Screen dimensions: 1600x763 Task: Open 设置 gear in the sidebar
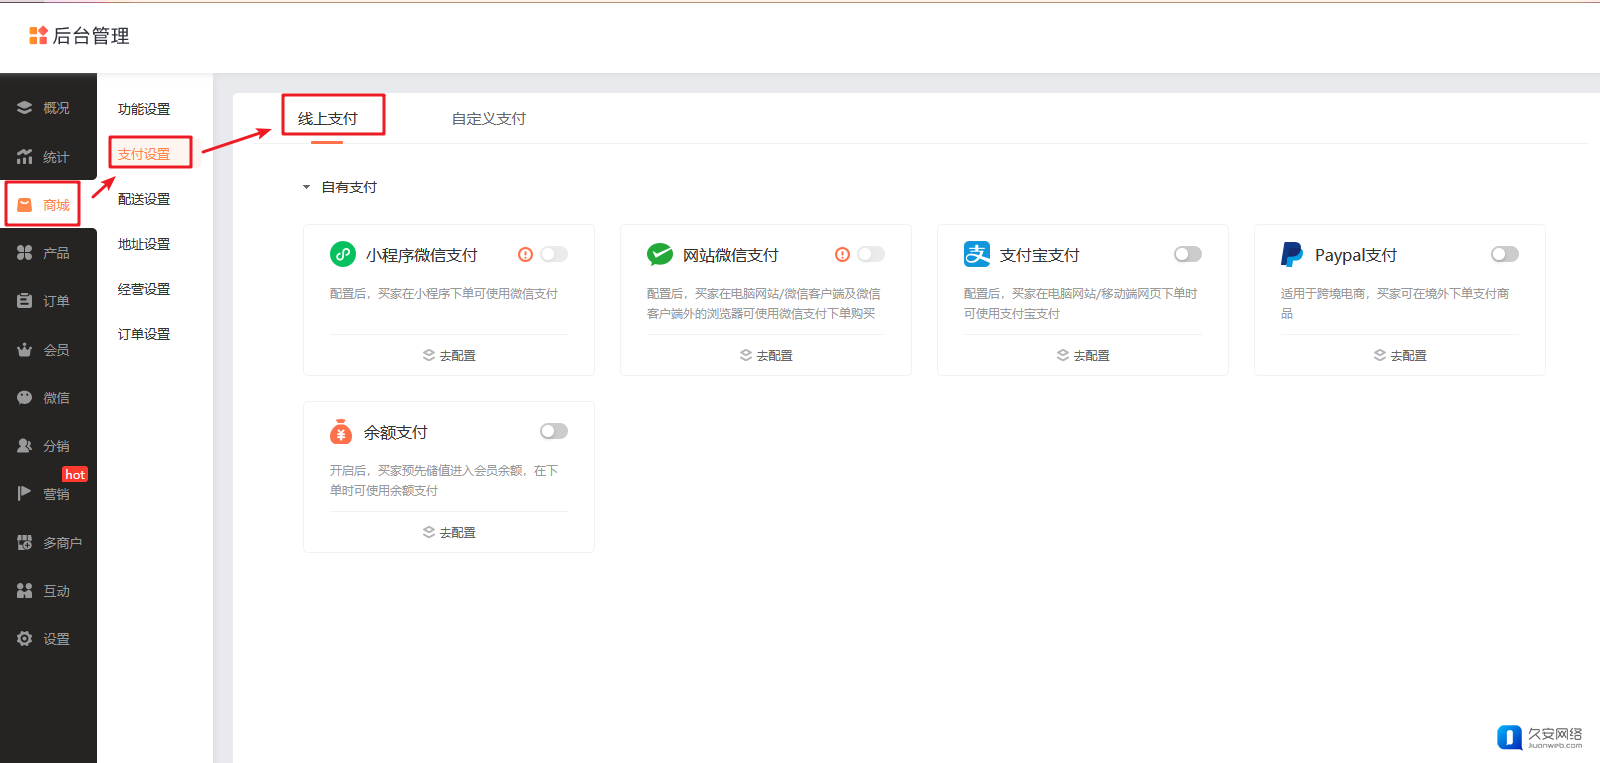point(44,639)
